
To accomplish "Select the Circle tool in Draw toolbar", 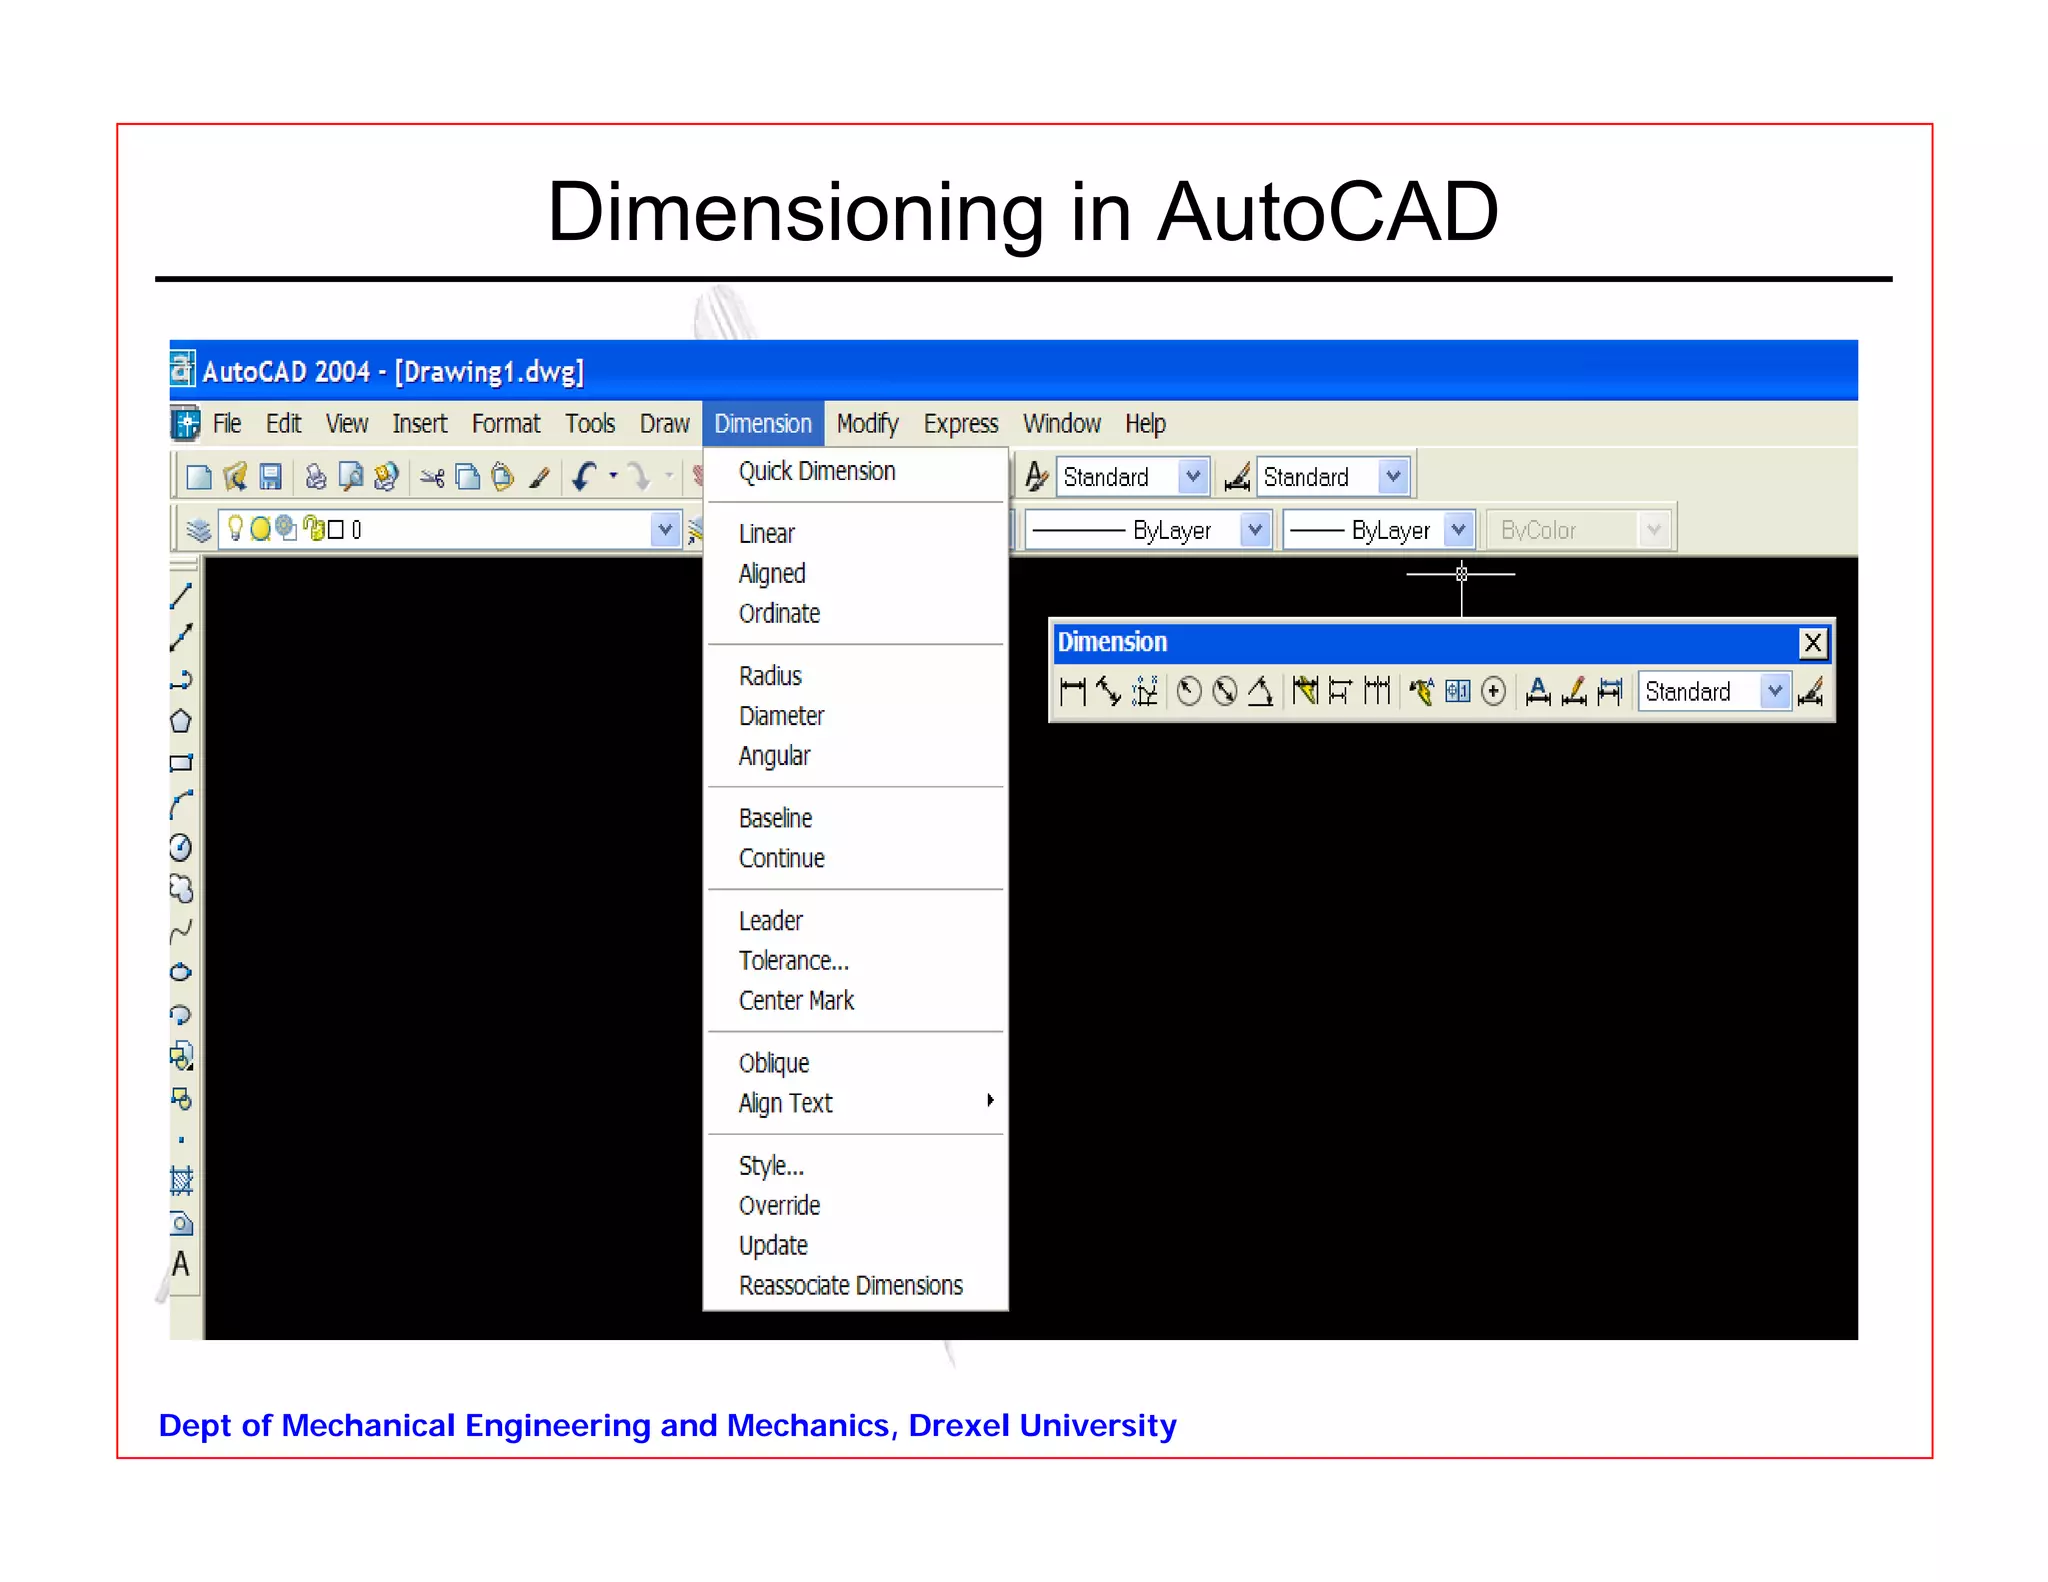I will pos(181,848).
